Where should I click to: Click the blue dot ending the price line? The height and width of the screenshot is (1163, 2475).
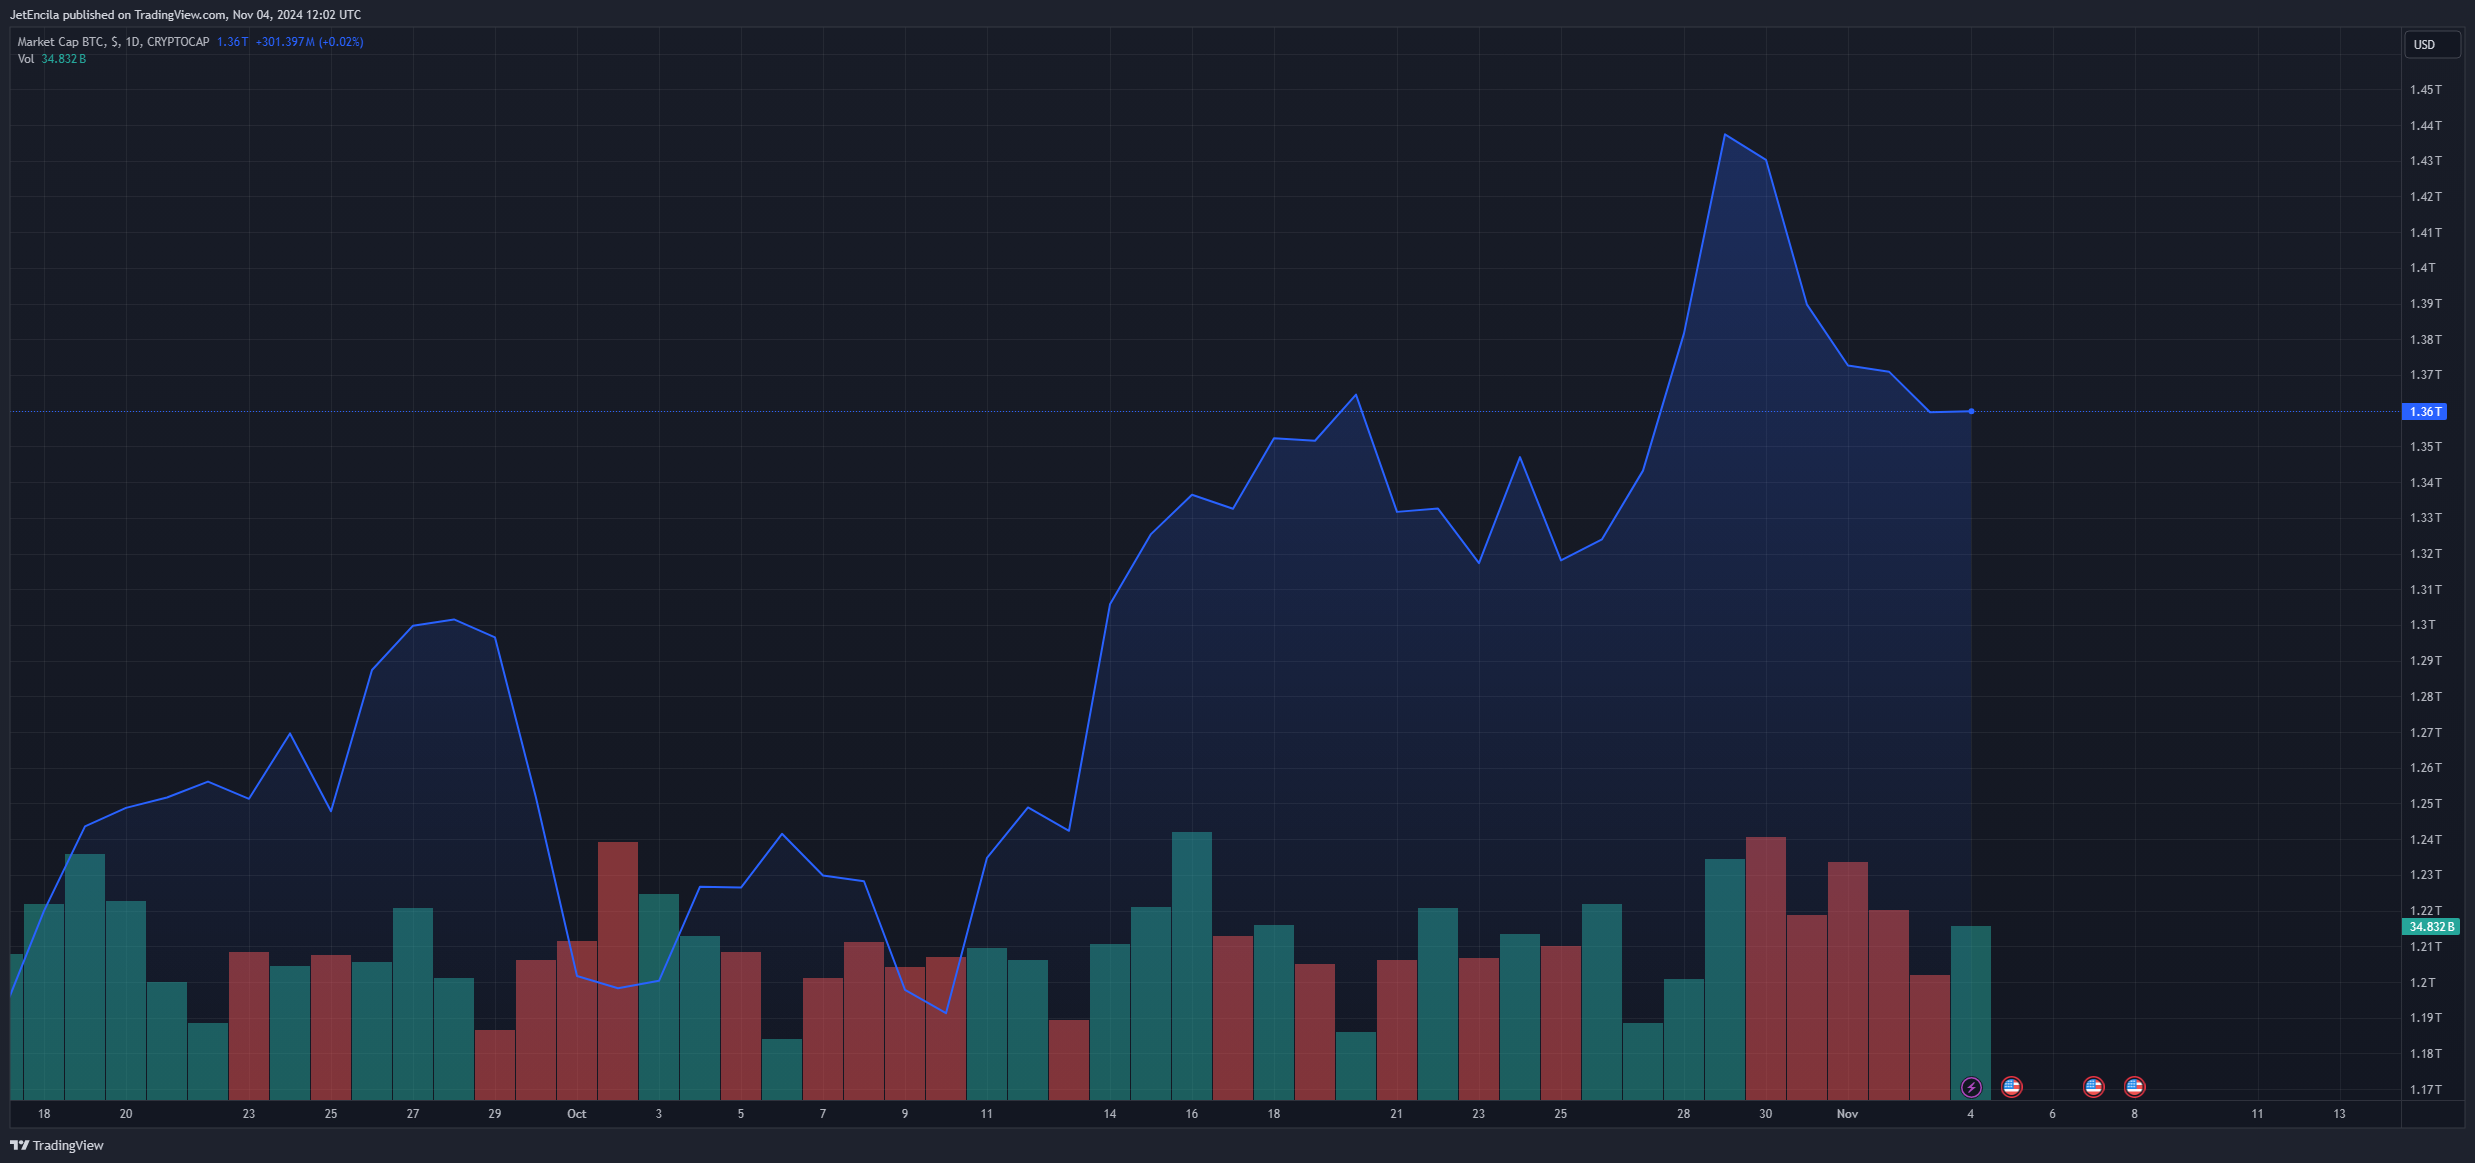[x=1971, y=411]
